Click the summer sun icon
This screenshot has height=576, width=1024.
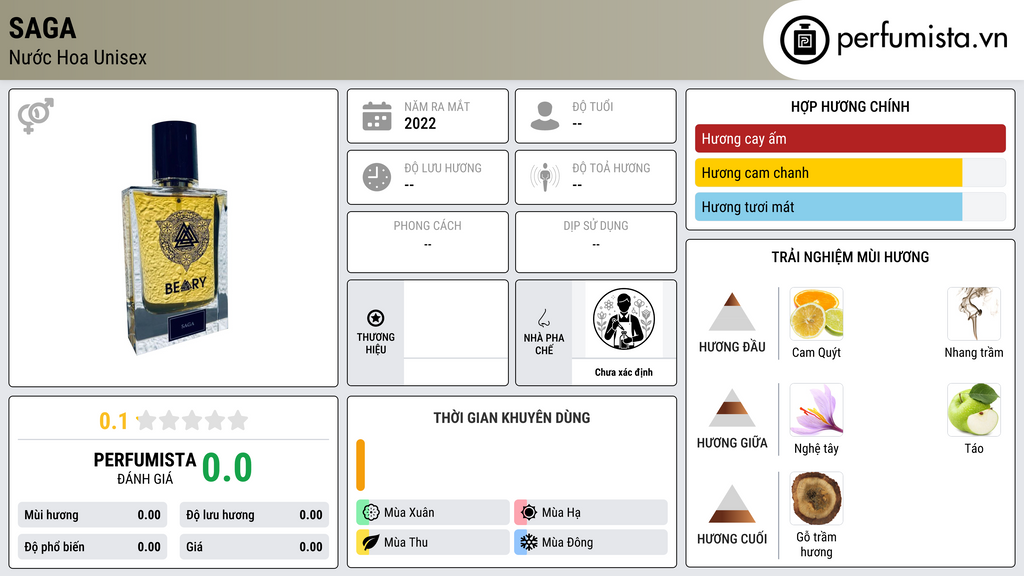(x=529, y=513)
